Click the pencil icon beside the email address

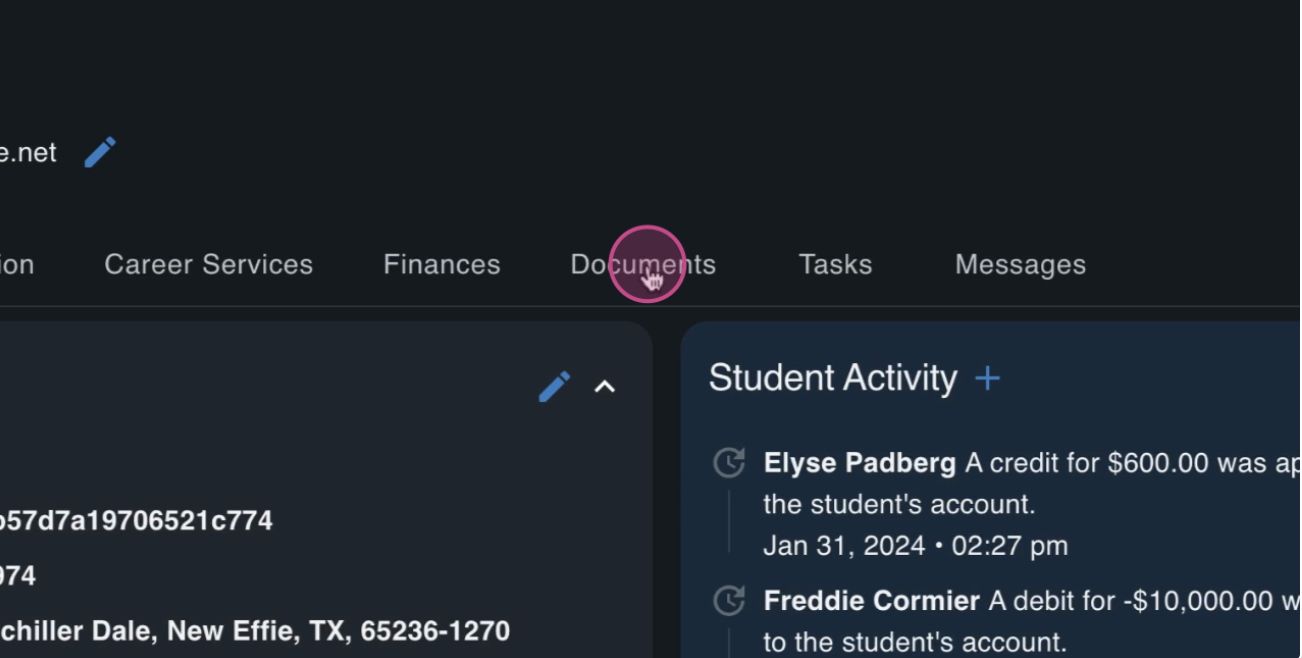coord(100,152)
